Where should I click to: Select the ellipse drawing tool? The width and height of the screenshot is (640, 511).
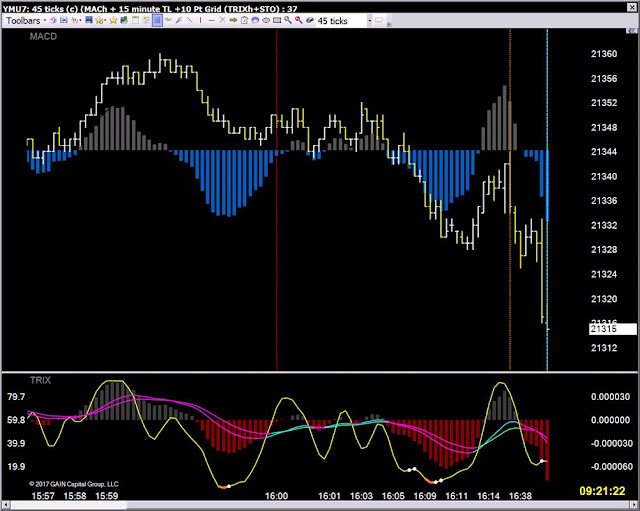point(266,20)
